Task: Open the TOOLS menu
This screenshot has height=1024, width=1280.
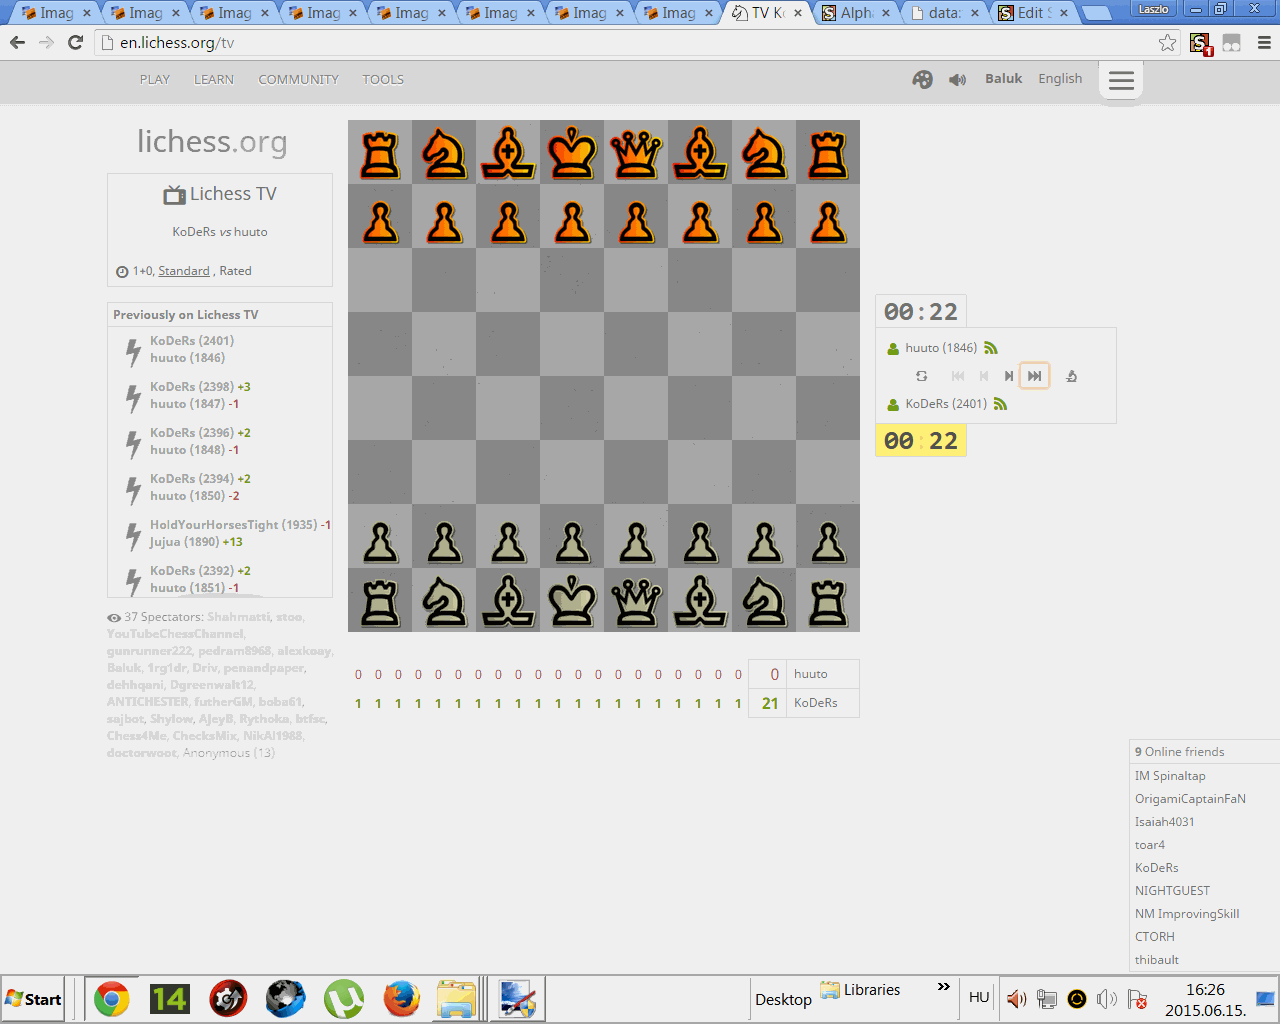Action: coord(383,79)
